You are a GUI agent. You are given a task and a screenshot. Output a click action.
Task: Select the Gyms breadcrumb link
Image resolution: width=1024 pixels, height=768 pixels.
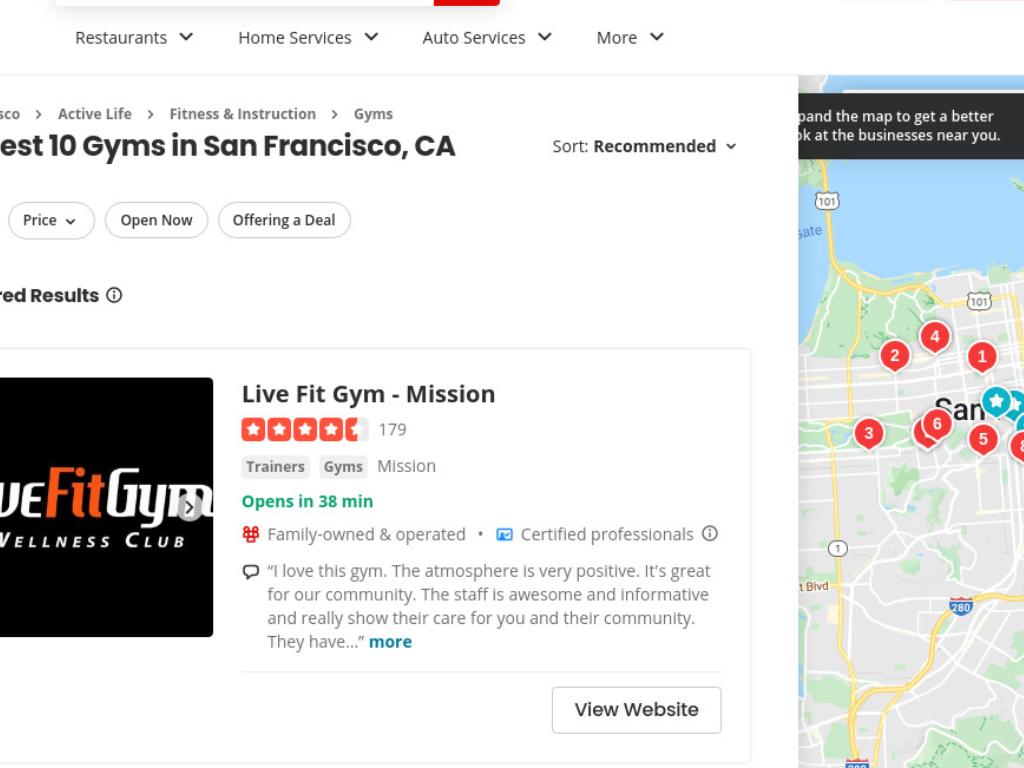[373, 114]
